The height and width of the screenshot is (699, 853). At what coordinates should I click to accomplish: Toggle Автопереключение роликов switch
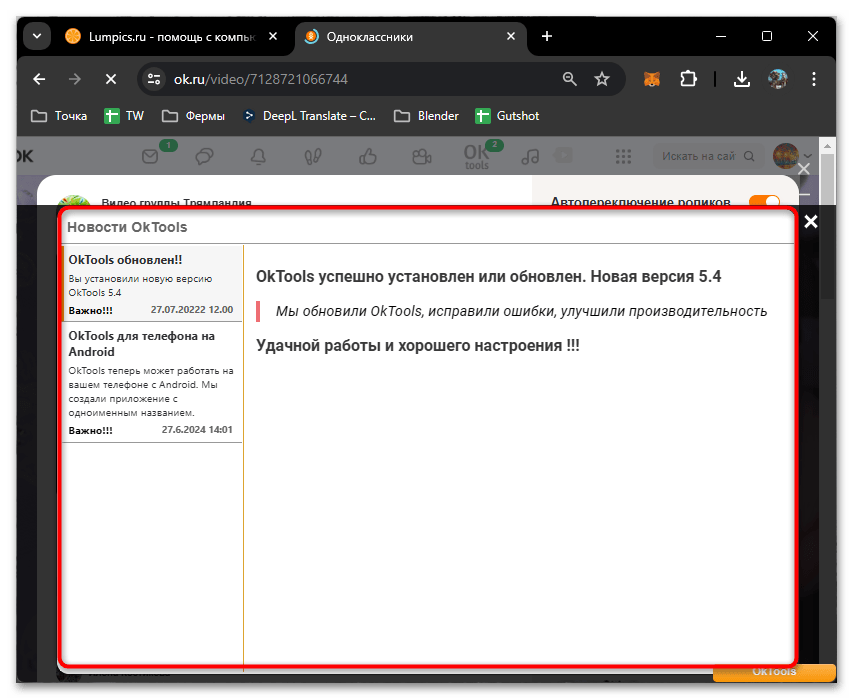763,202
